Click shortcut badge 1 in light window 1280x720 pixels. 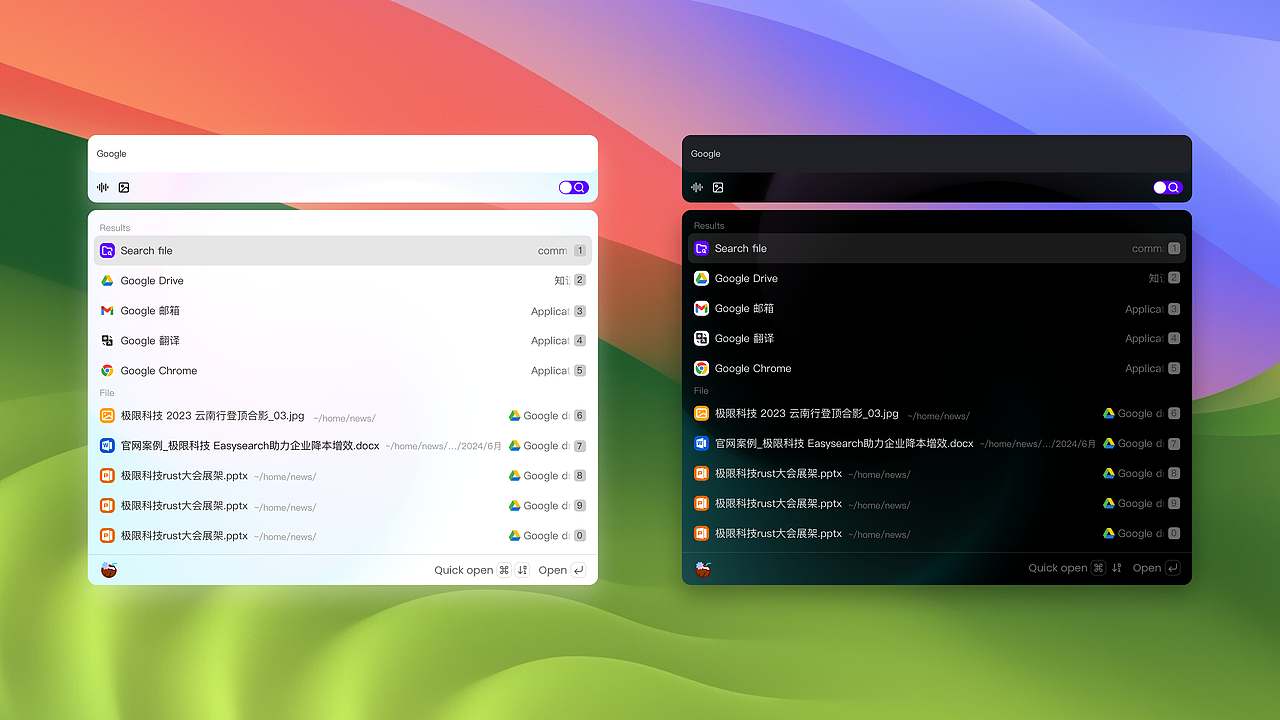580,251
